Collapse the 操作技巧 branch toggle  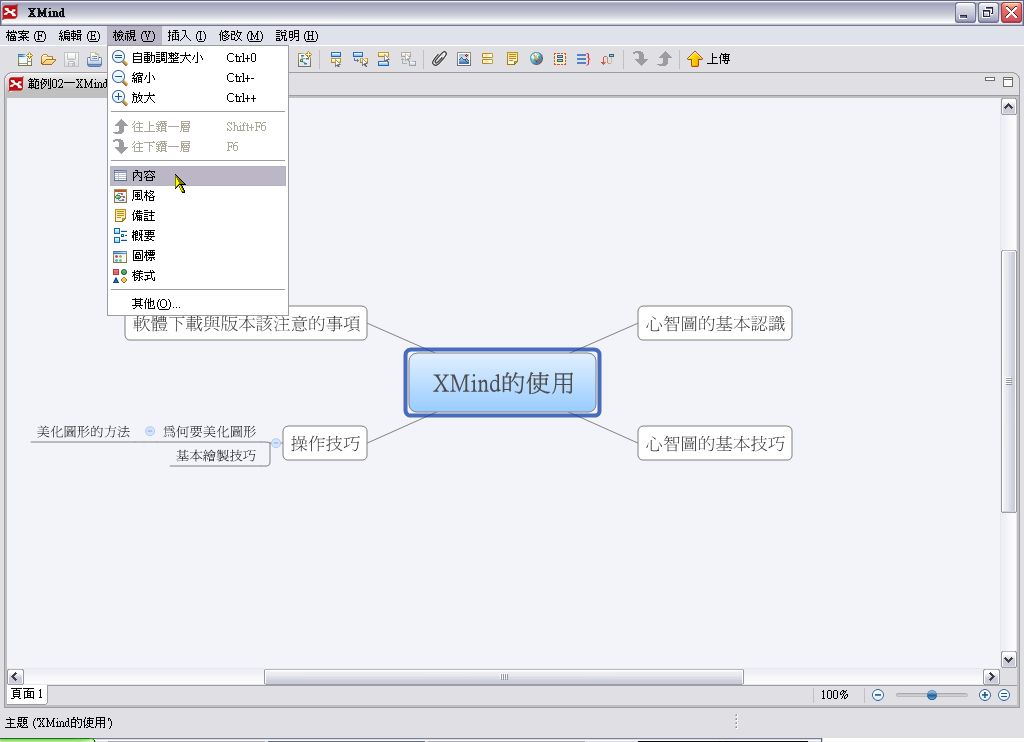pos(276,444)
